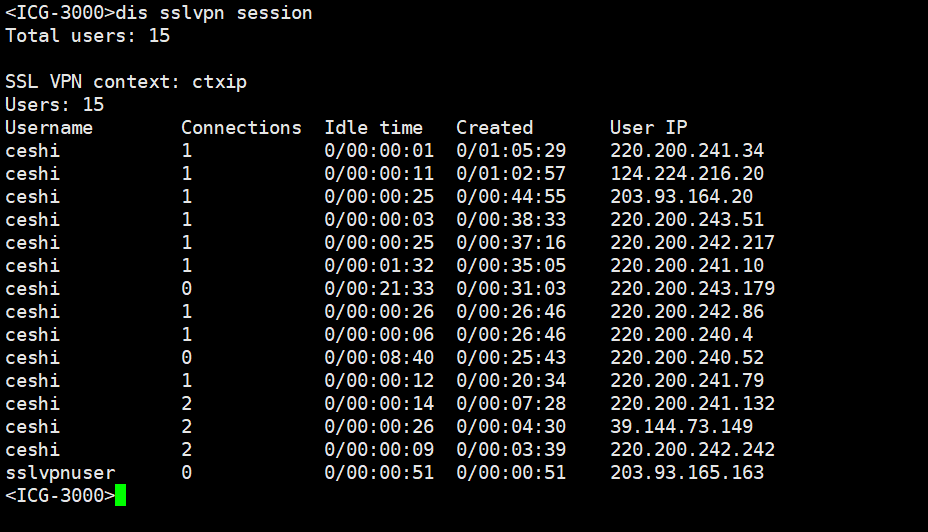Click the green terminal cursor block

click(x=121, y=495)
